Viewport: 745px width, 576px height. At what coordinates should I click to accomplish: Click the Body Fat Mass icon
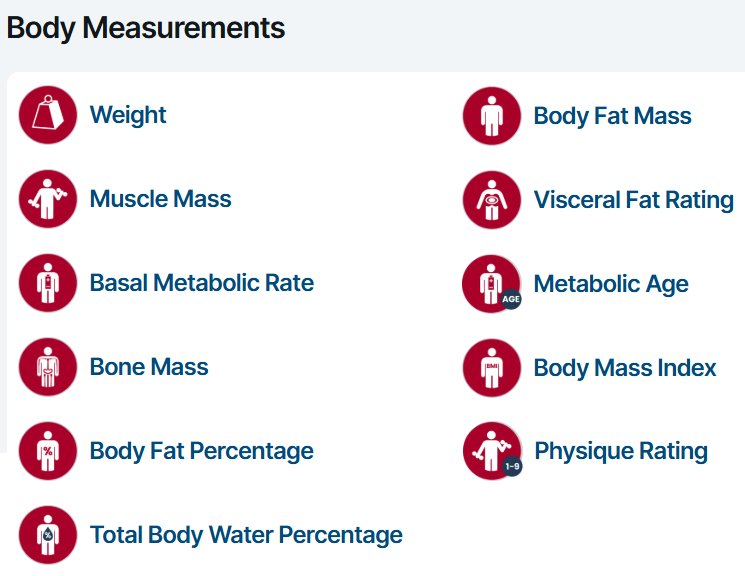(x=491, y=116)
